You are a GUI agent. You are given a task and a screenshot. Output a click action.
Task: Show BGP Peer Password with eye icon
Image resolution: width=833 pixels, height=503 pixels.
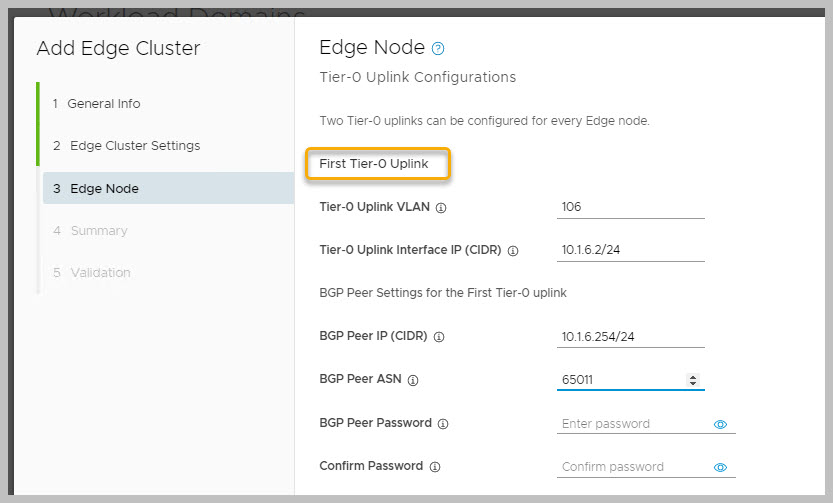tap(720, 424)
